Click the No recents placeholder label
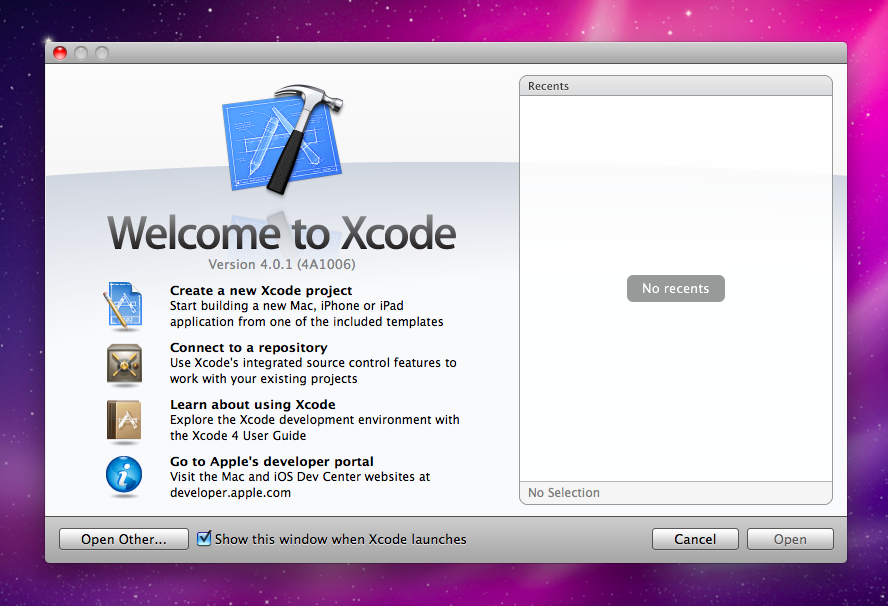 tap(676, 288)
